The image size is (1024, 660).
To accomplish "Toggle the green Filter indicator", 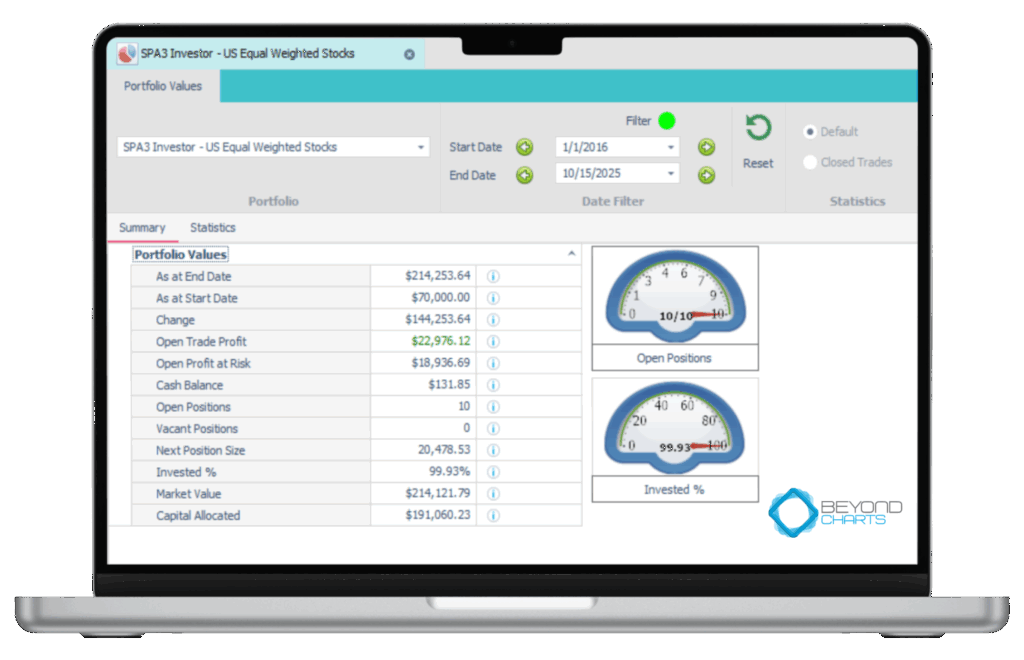I will 666,121.
